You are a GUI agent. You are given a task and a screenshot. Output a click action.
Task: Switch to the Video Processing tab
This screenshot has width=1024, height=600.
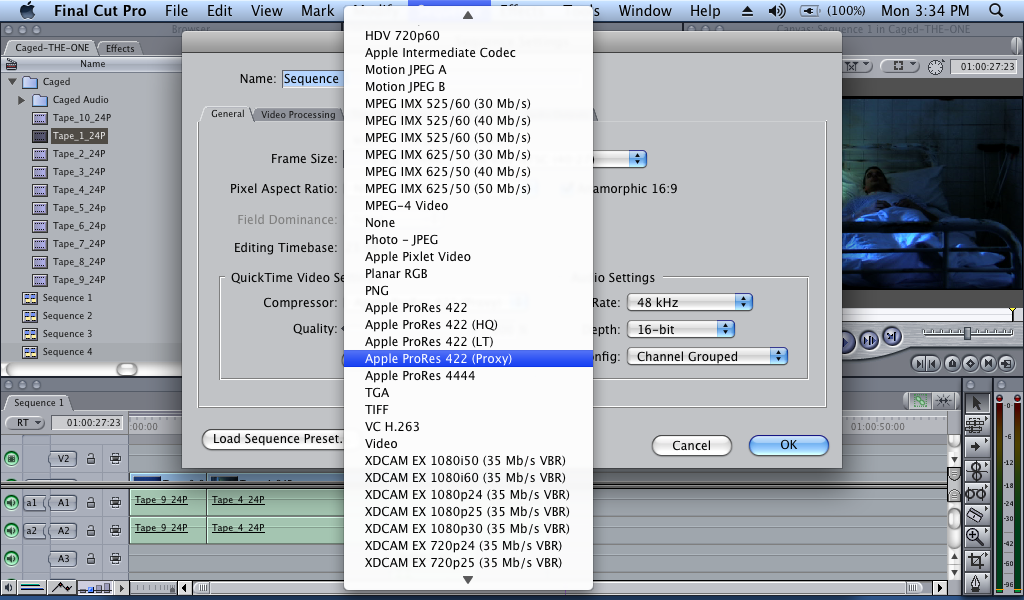click(x=298, y=114)
